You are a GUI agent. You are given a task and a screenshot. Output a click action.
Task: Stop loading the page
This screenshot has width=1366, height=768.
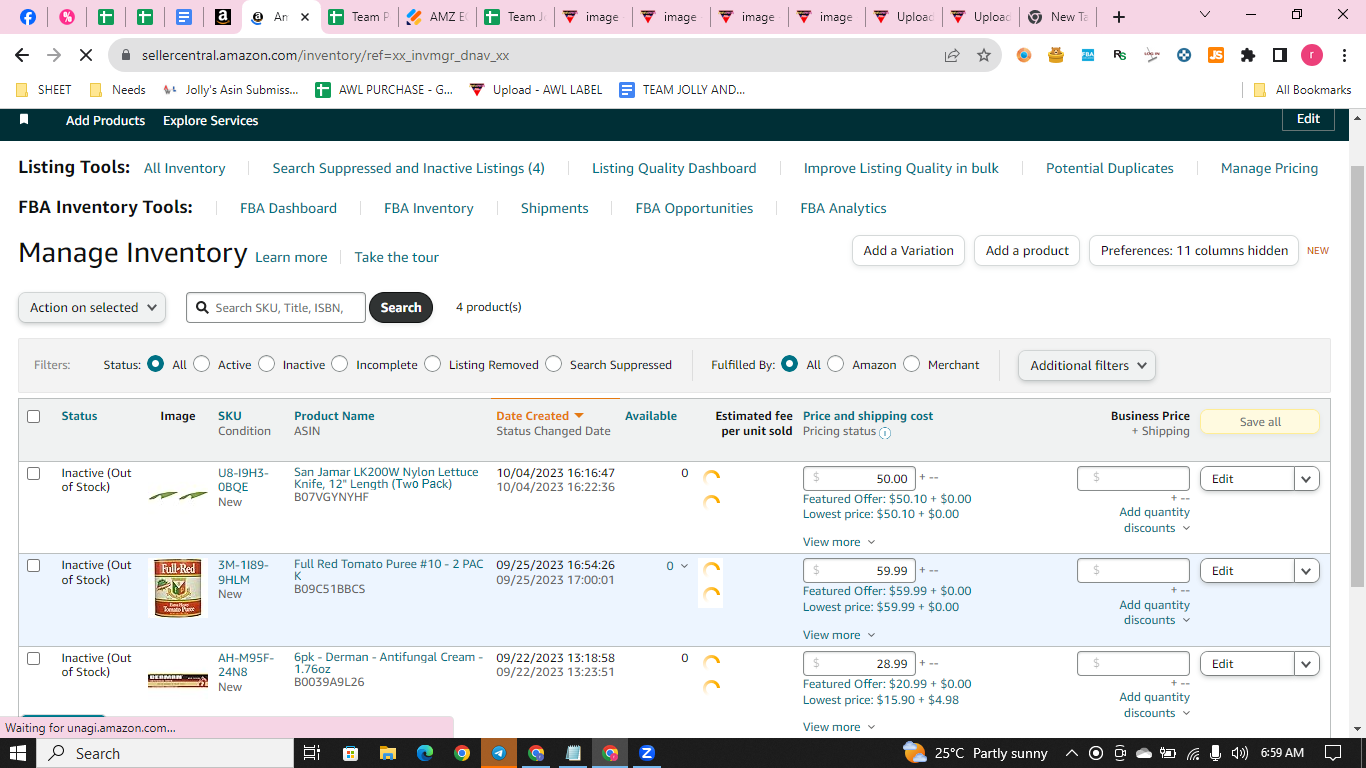click(x=86, y=55)
